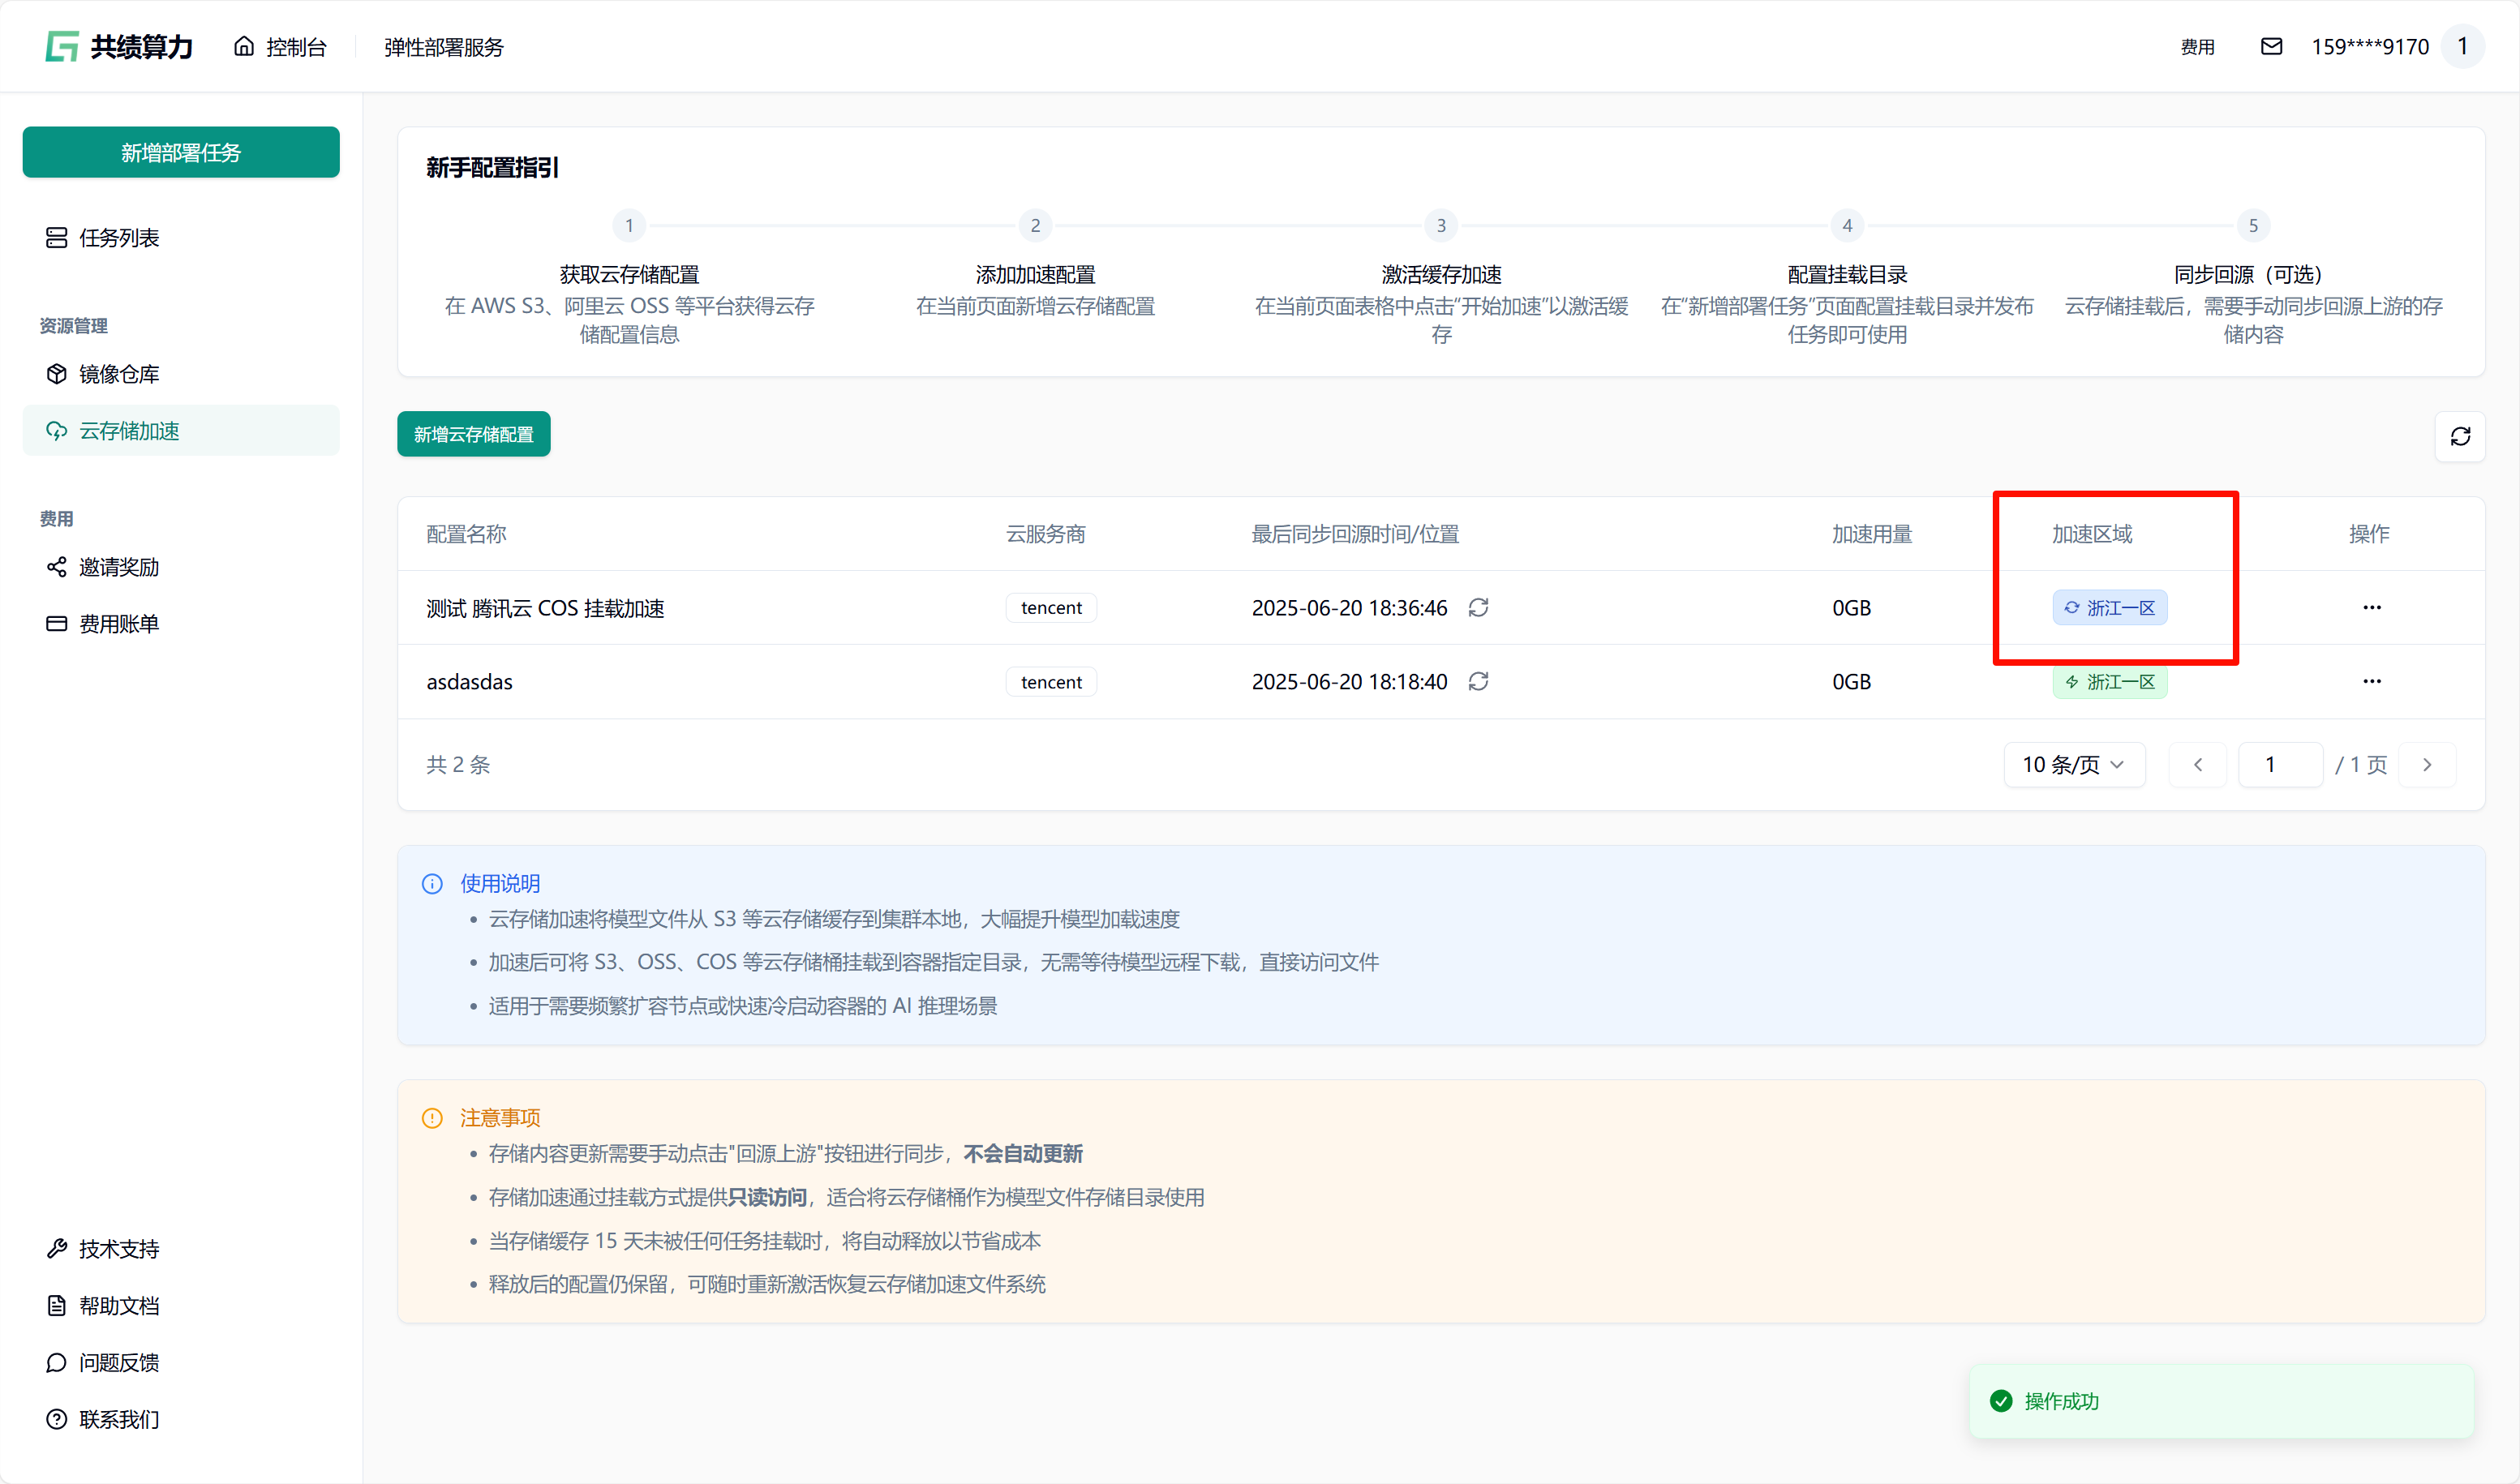This screenshot has height=1484, width=2520.
Task: Click the 共绩算力 logo
Action: click(119, 46)
